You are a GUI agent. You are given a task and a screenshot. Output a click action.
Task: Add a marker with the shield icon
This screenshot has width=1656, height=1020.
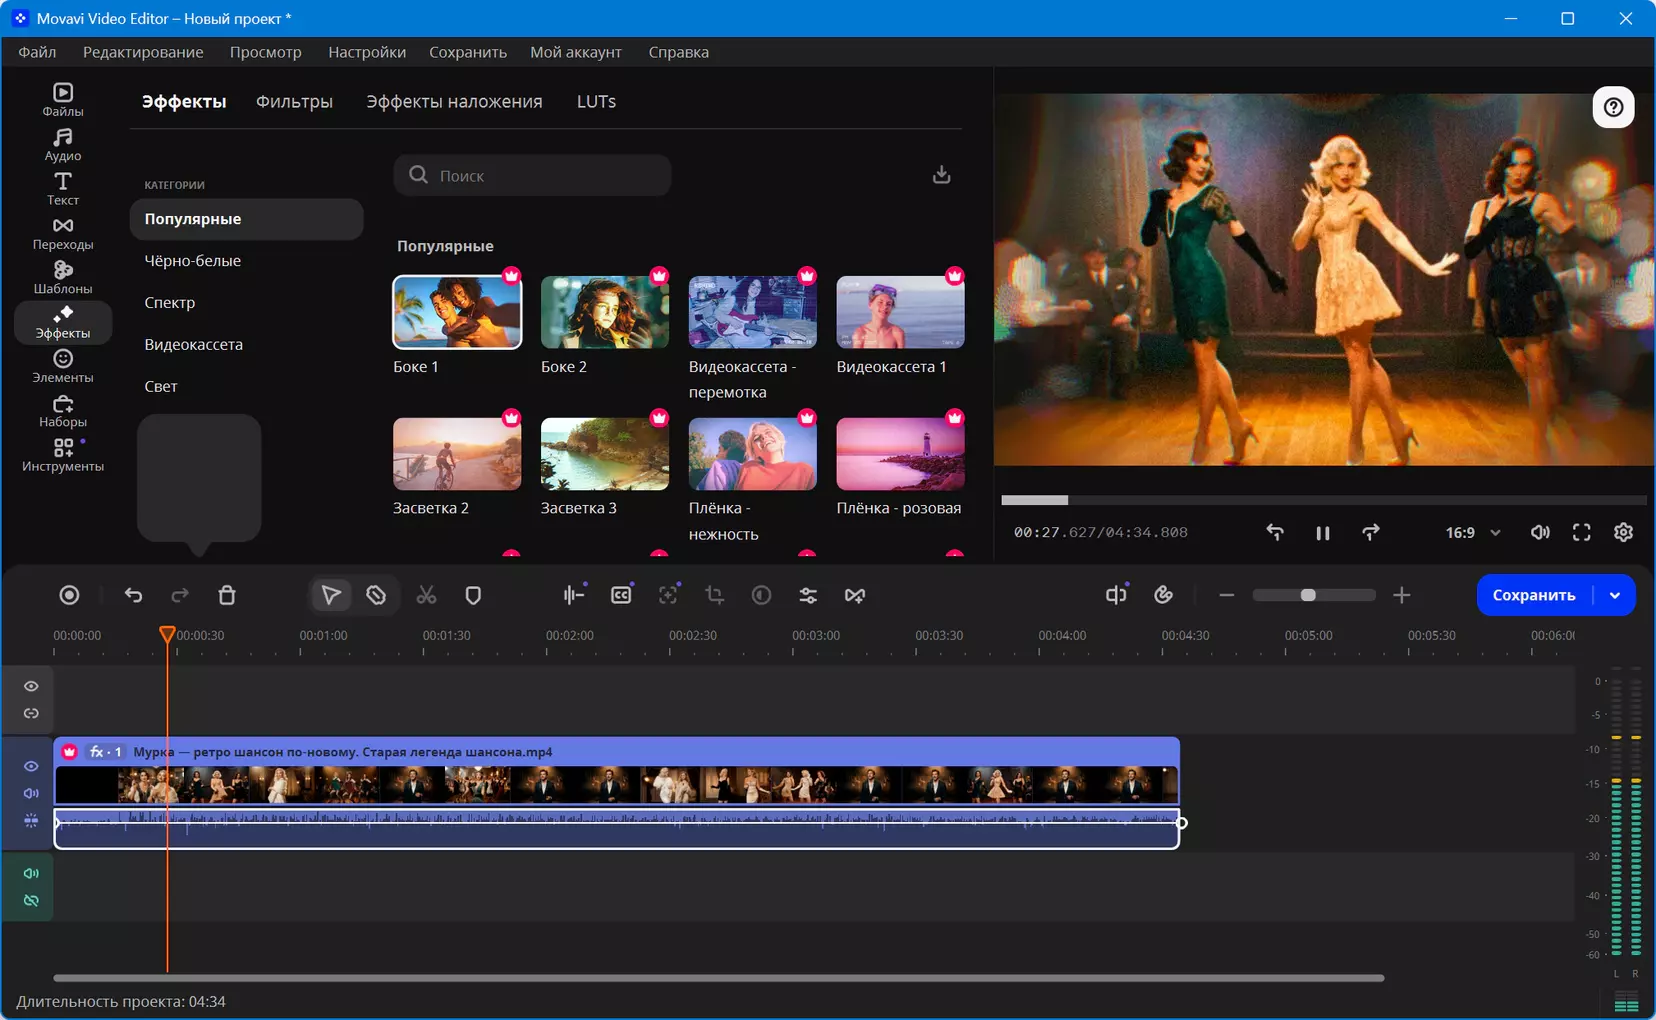pos(473,595)
